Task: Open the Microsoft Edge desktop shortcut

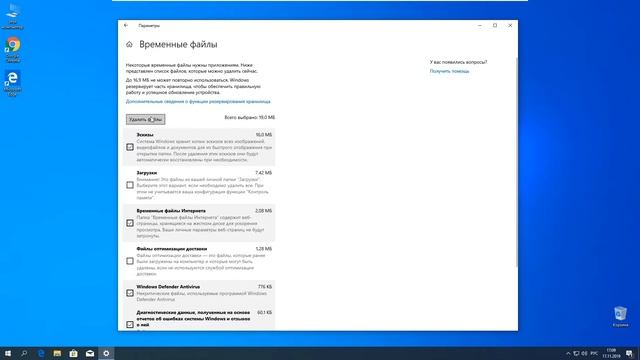Action: (x=13, y=83)
